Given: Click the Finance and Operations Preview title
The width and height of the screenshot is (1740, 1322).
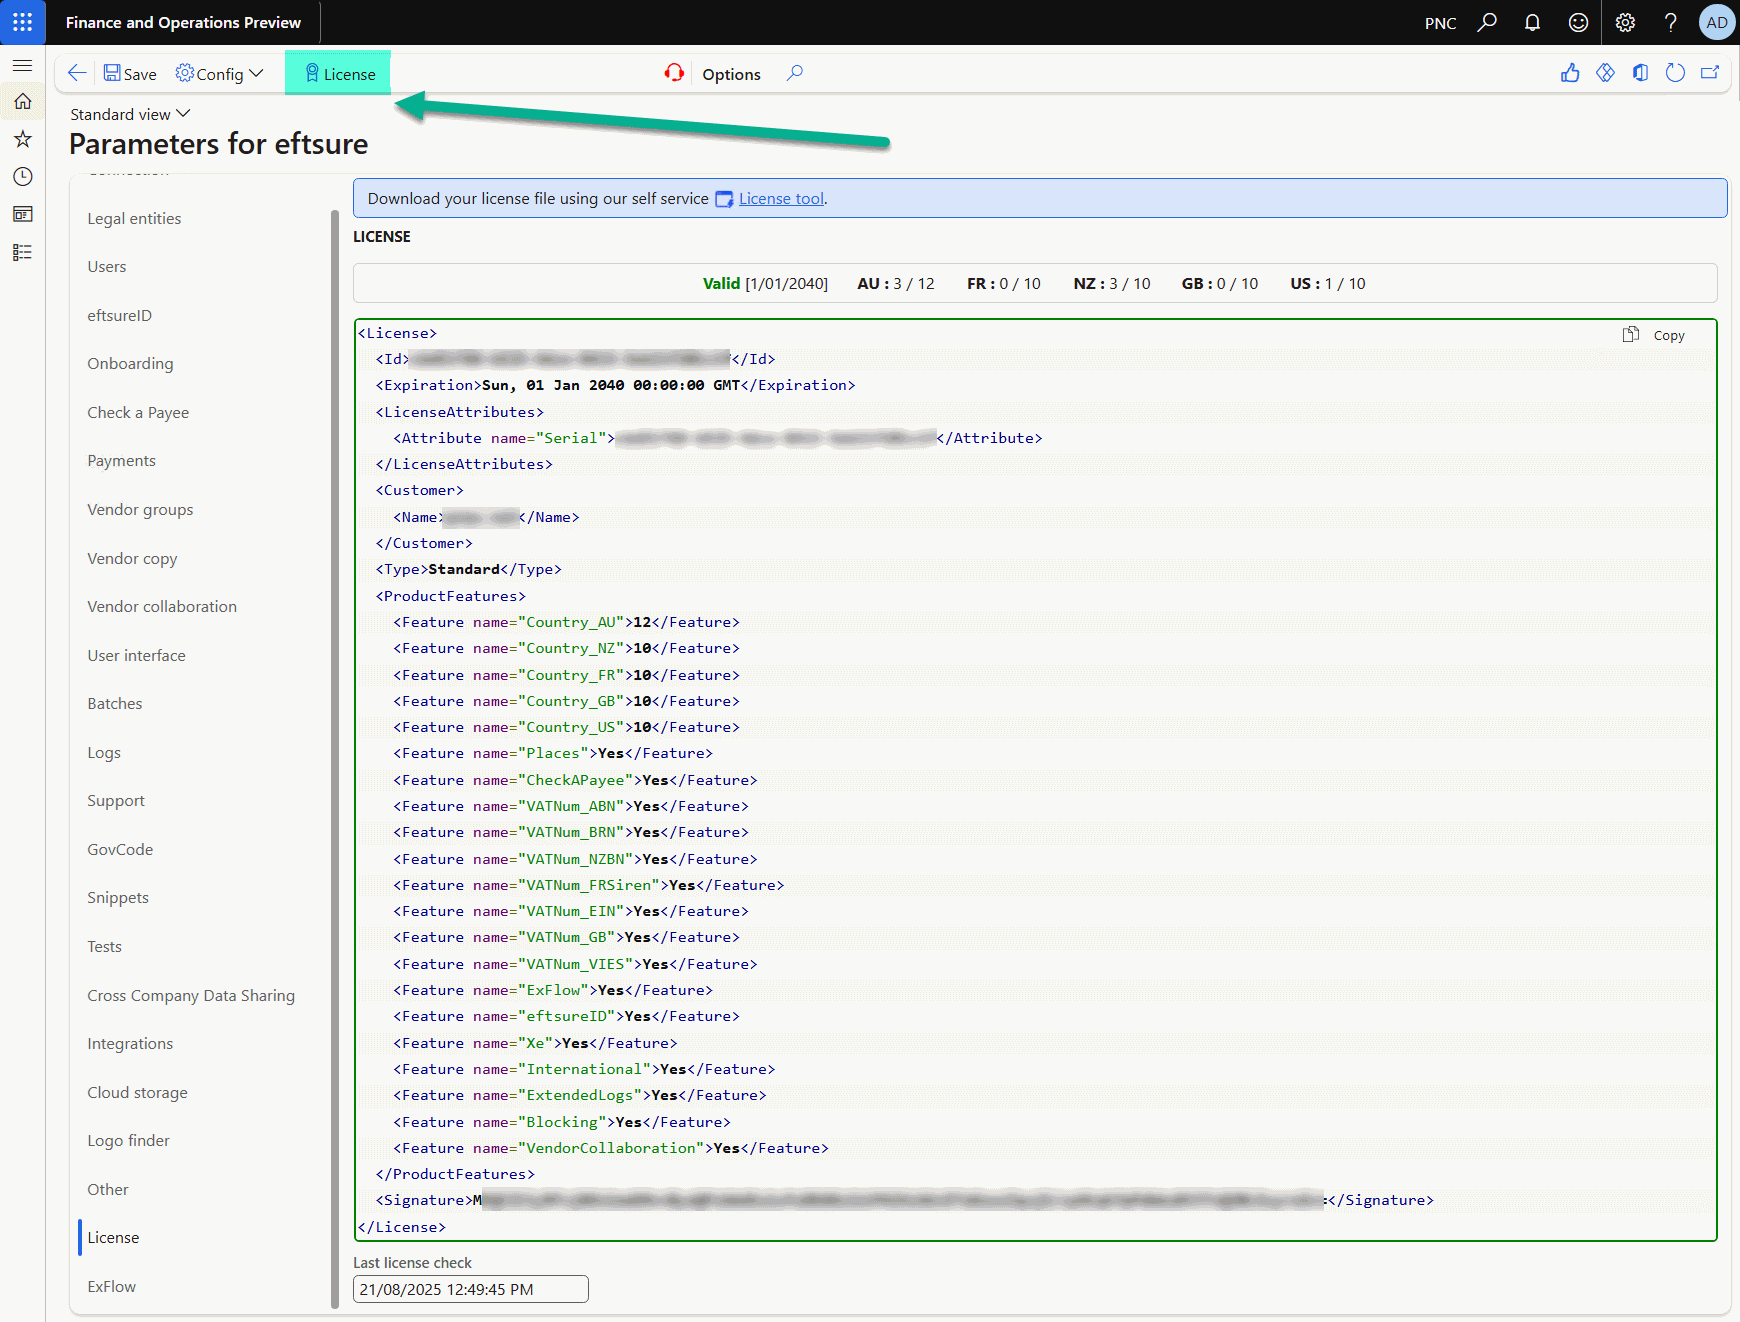Looking at the screenshot, I should click(183, 22).
